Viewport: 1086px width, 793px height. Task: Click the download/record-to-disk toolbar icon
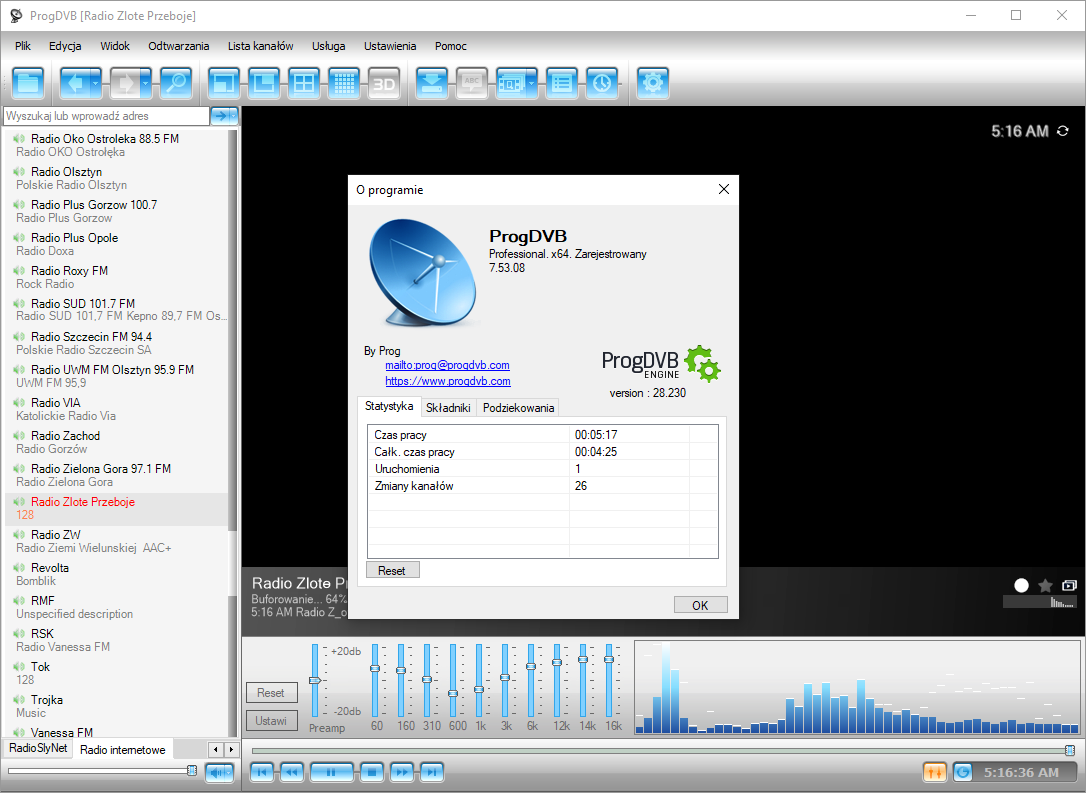432,83
